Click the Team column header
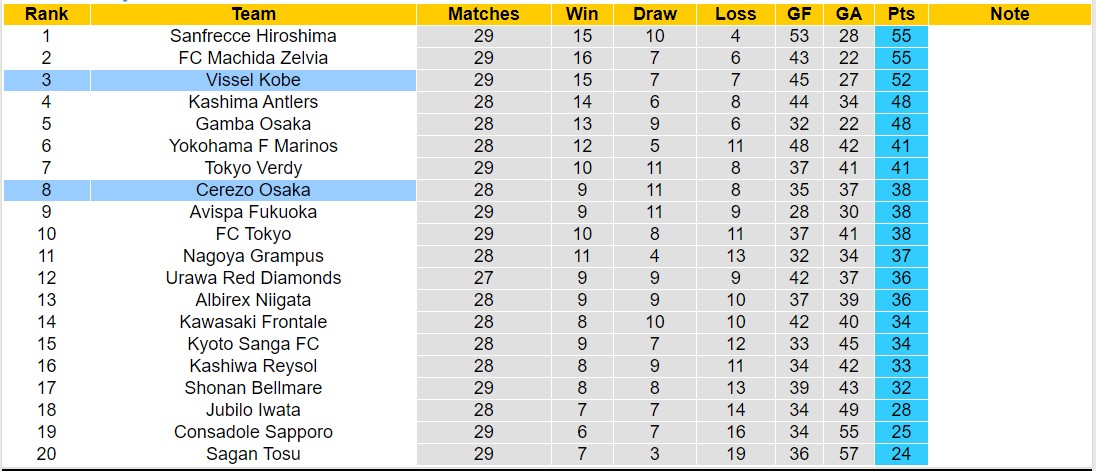 (x=253, y=14)
